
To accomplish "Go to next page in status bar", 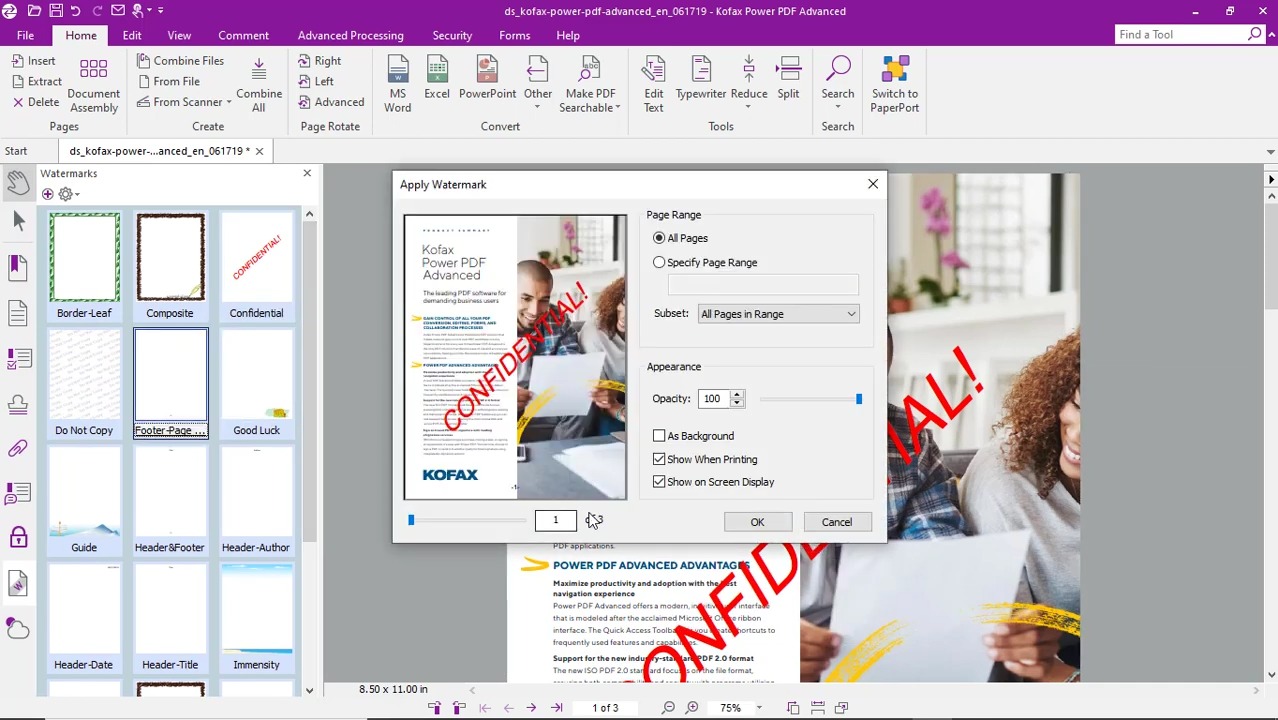I will 531,708.
